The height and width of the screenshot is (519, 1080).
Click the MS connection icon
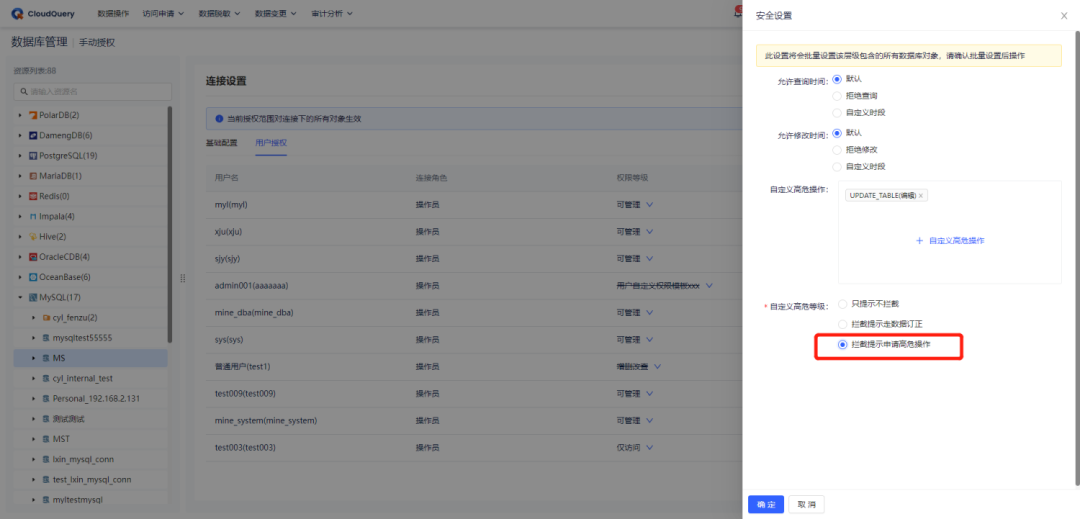point(46,359)
